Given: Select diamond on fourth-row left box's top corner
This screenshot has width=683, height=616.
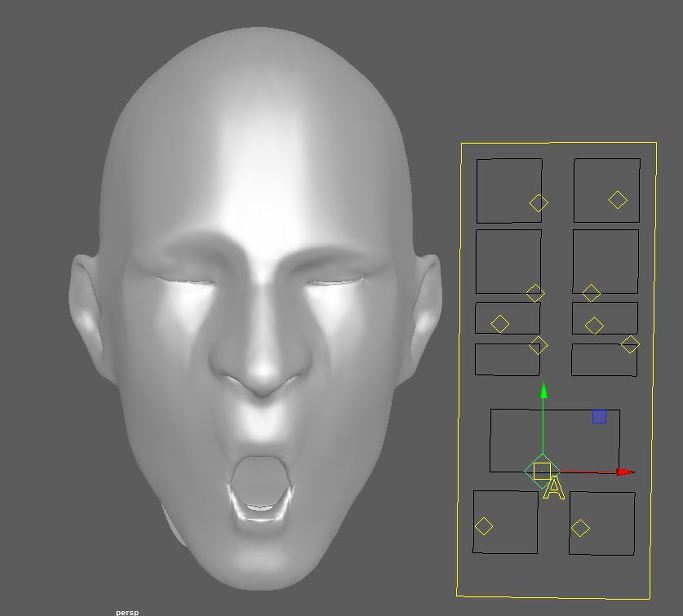Looking at the screenshot, I should (x=538, y=345).
